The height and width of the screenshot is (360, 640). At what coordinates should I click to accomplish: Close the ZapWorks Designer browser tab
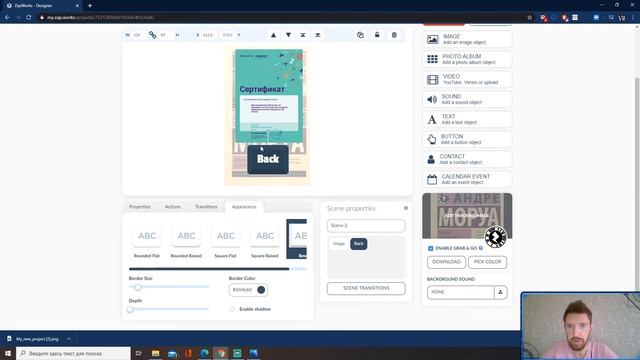77,6
